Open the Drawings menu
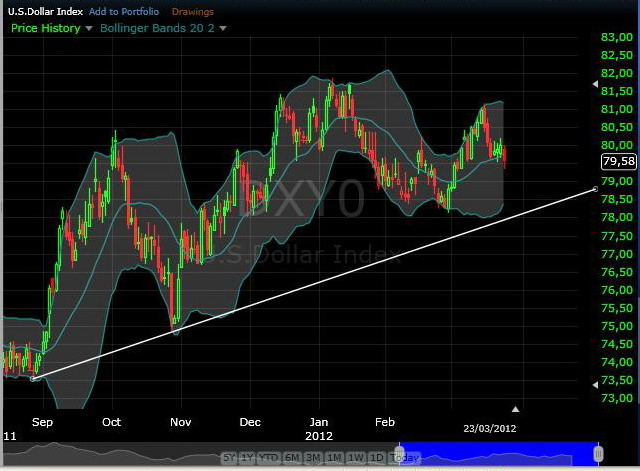The image size is (640, 471). [x=193, y=11]
